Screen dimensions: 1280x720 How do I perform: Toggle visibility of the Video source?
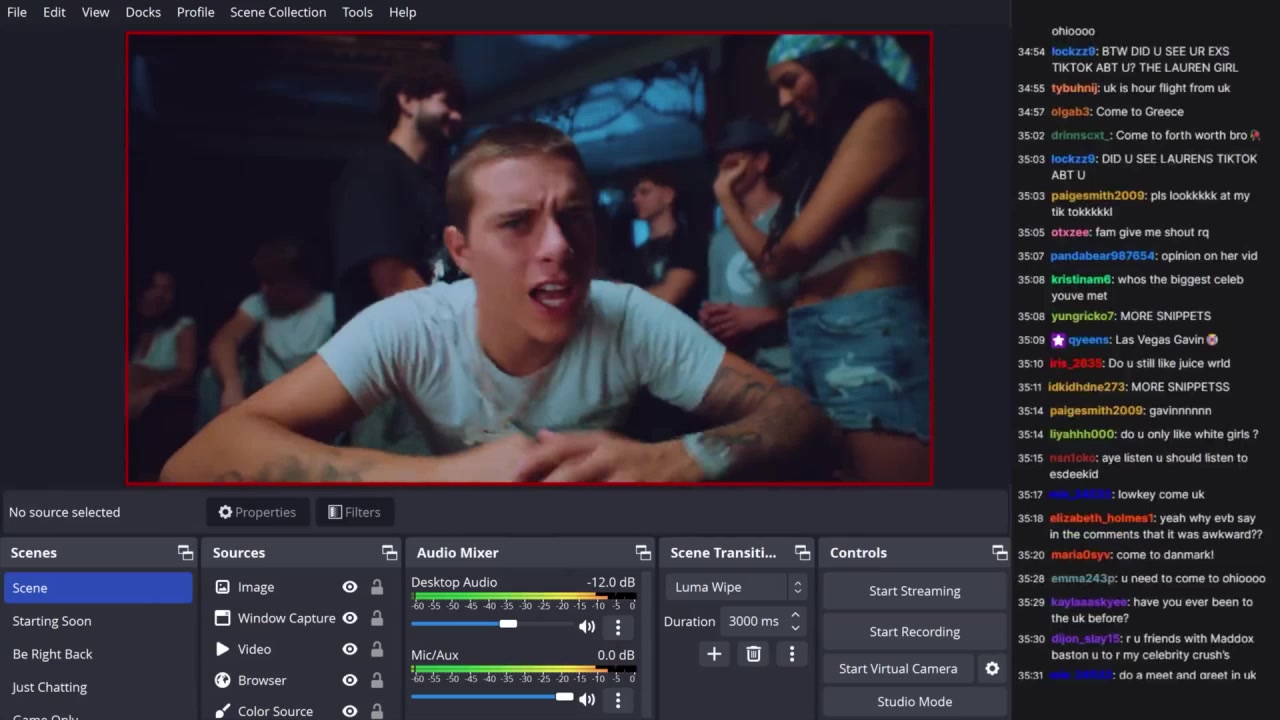point(350,650)
